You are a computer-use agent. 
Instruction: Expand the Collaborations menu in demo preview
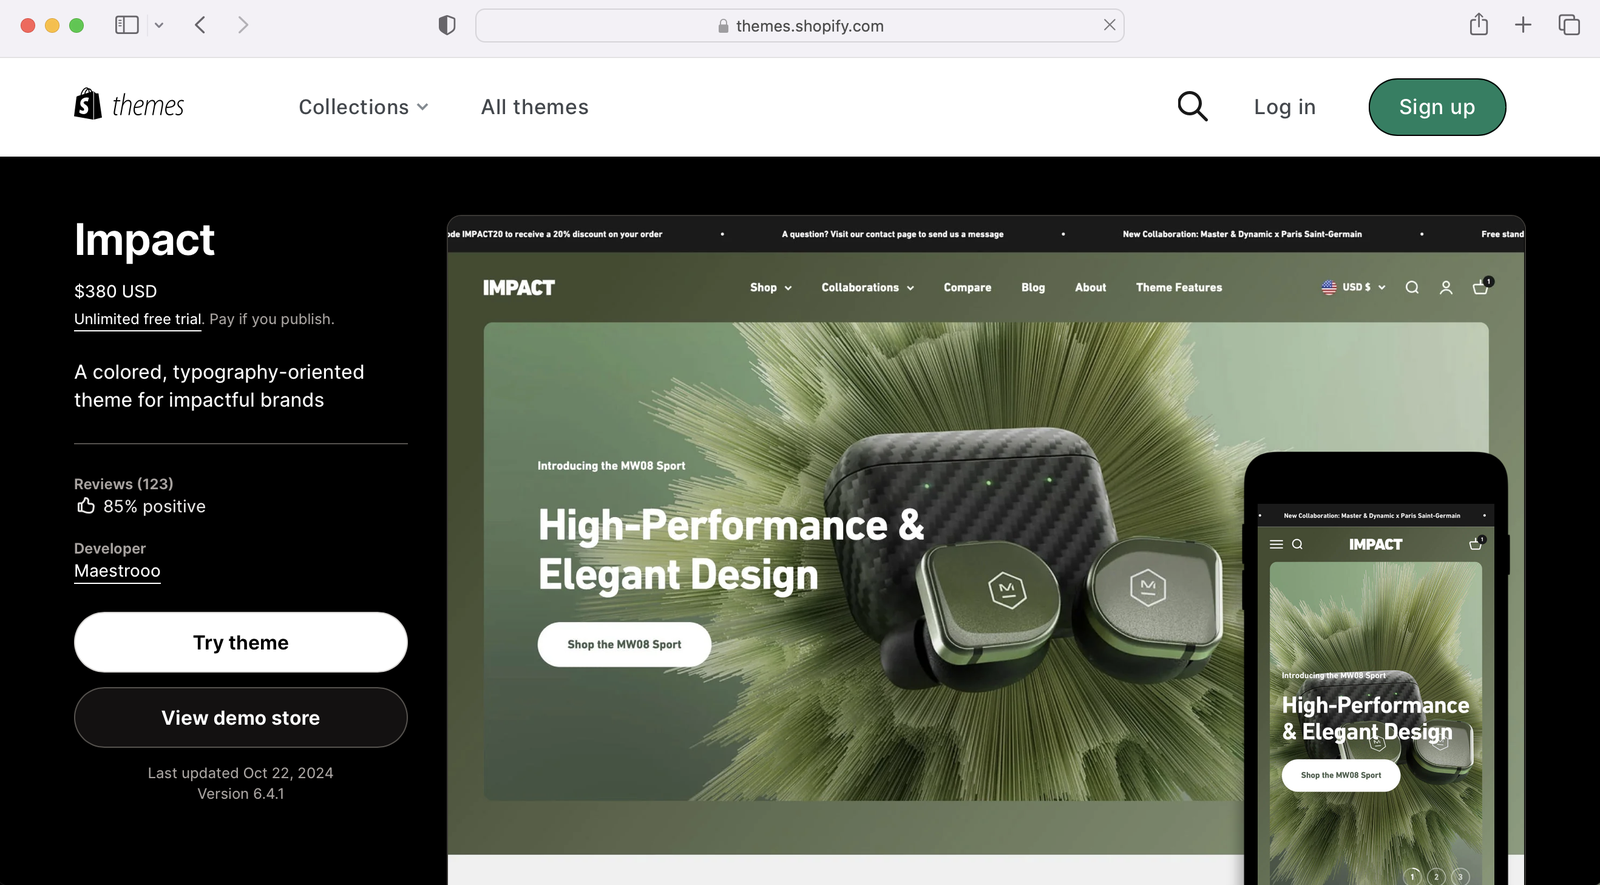tap(868, 288)
